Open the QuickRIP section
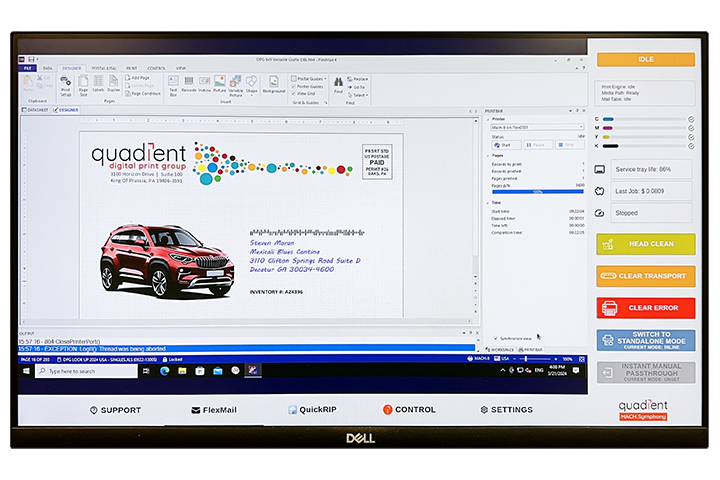This screenshot has height=480, width=720. (313, 410)
